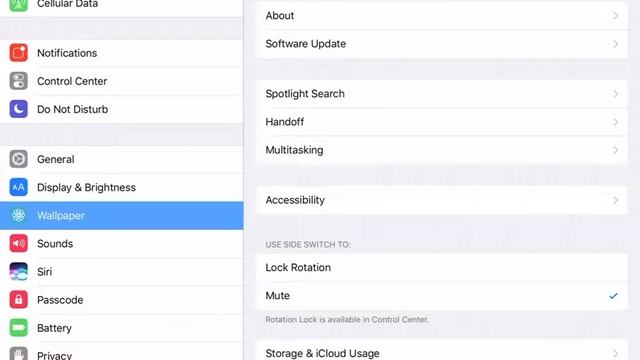The image size is (640, 360).
Task: Open the Wallpaper settings item
Action: point(122,216)
